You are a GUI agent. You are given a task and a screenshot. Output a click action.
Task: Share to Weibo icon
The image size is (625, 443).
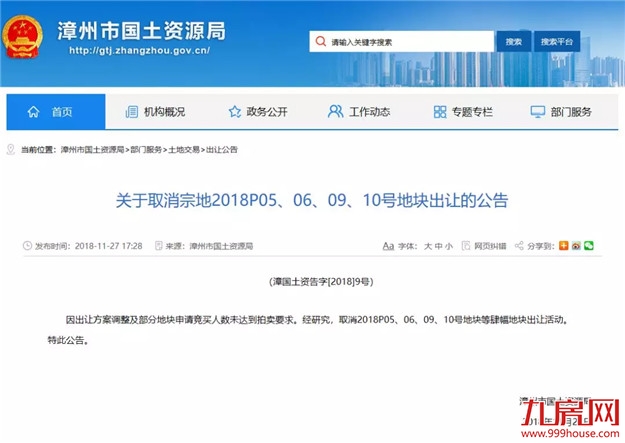[576, 246]
